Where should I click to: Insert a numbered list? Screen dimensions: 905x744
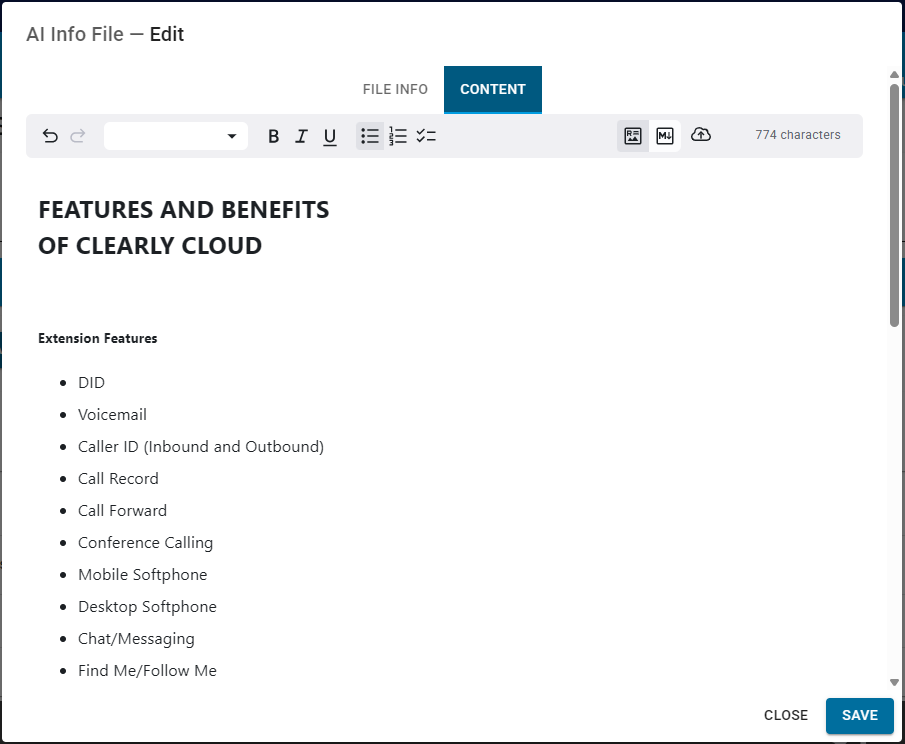[x=398, y=135]
